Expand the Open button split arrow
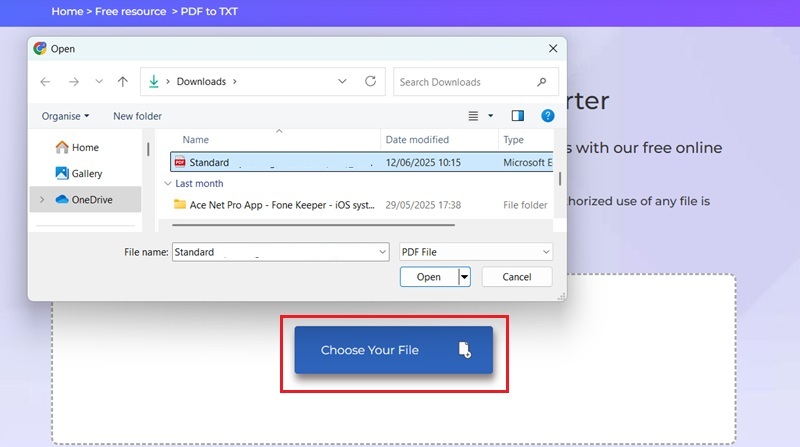 click(x=464, y=277)
